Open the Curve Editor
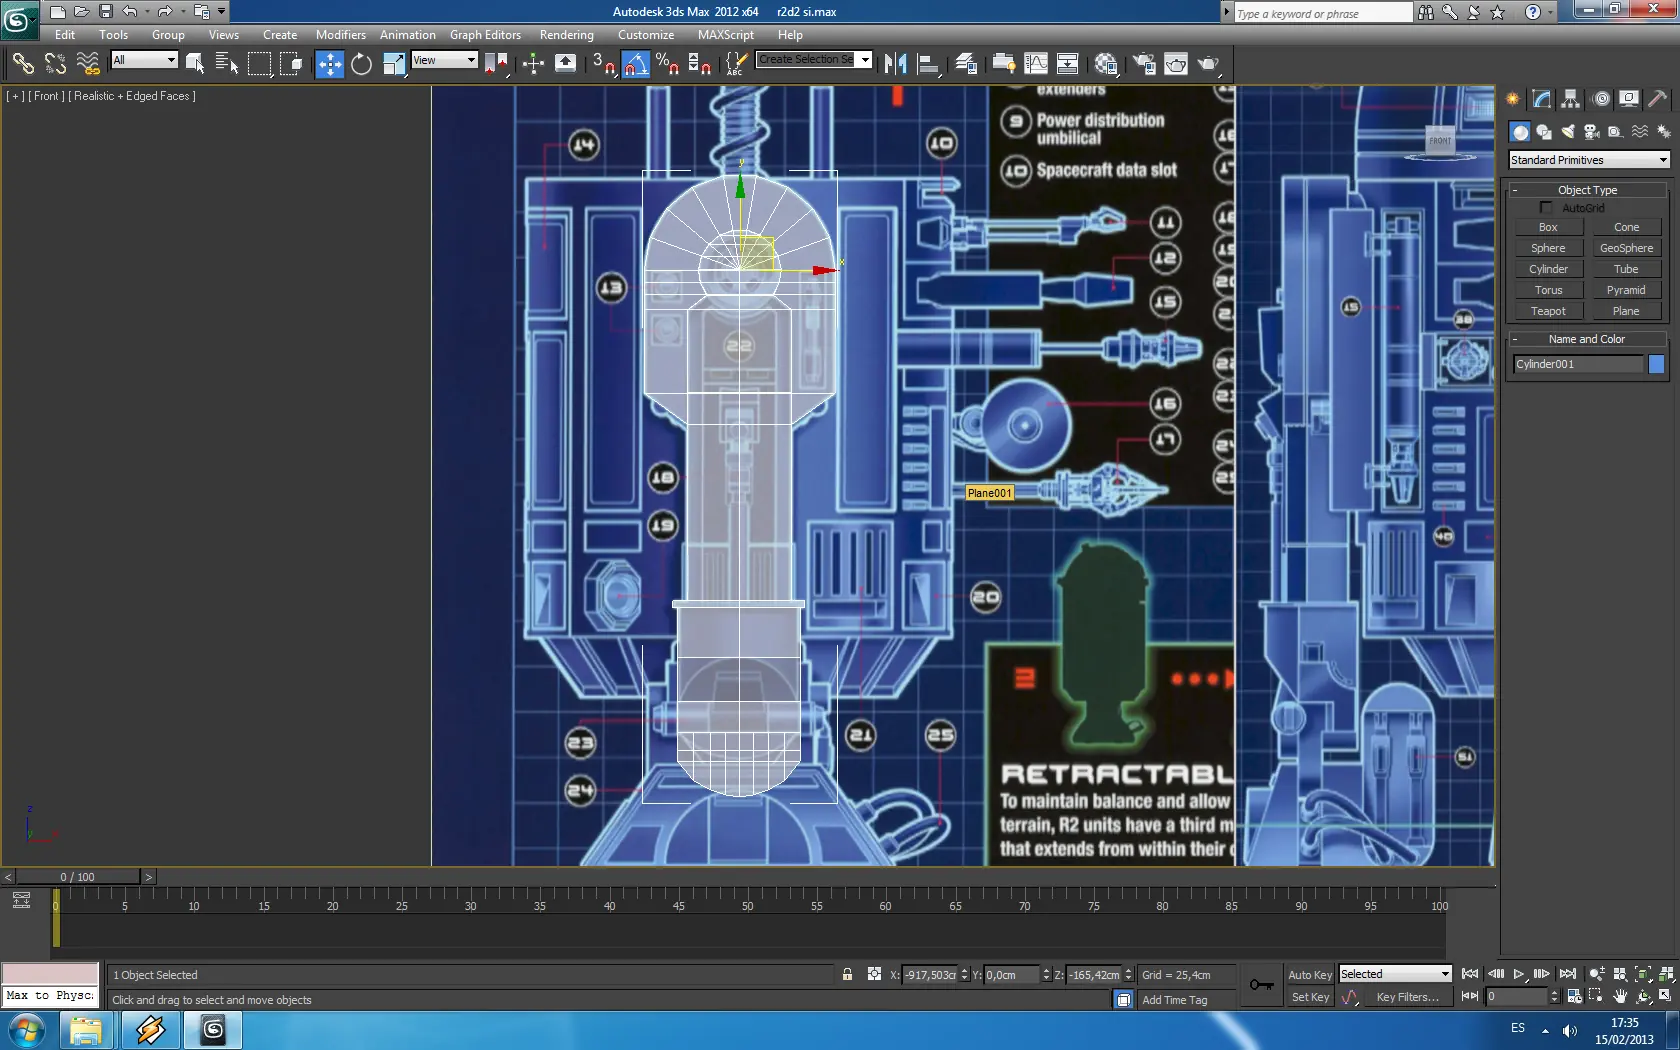 [1036, 64]
